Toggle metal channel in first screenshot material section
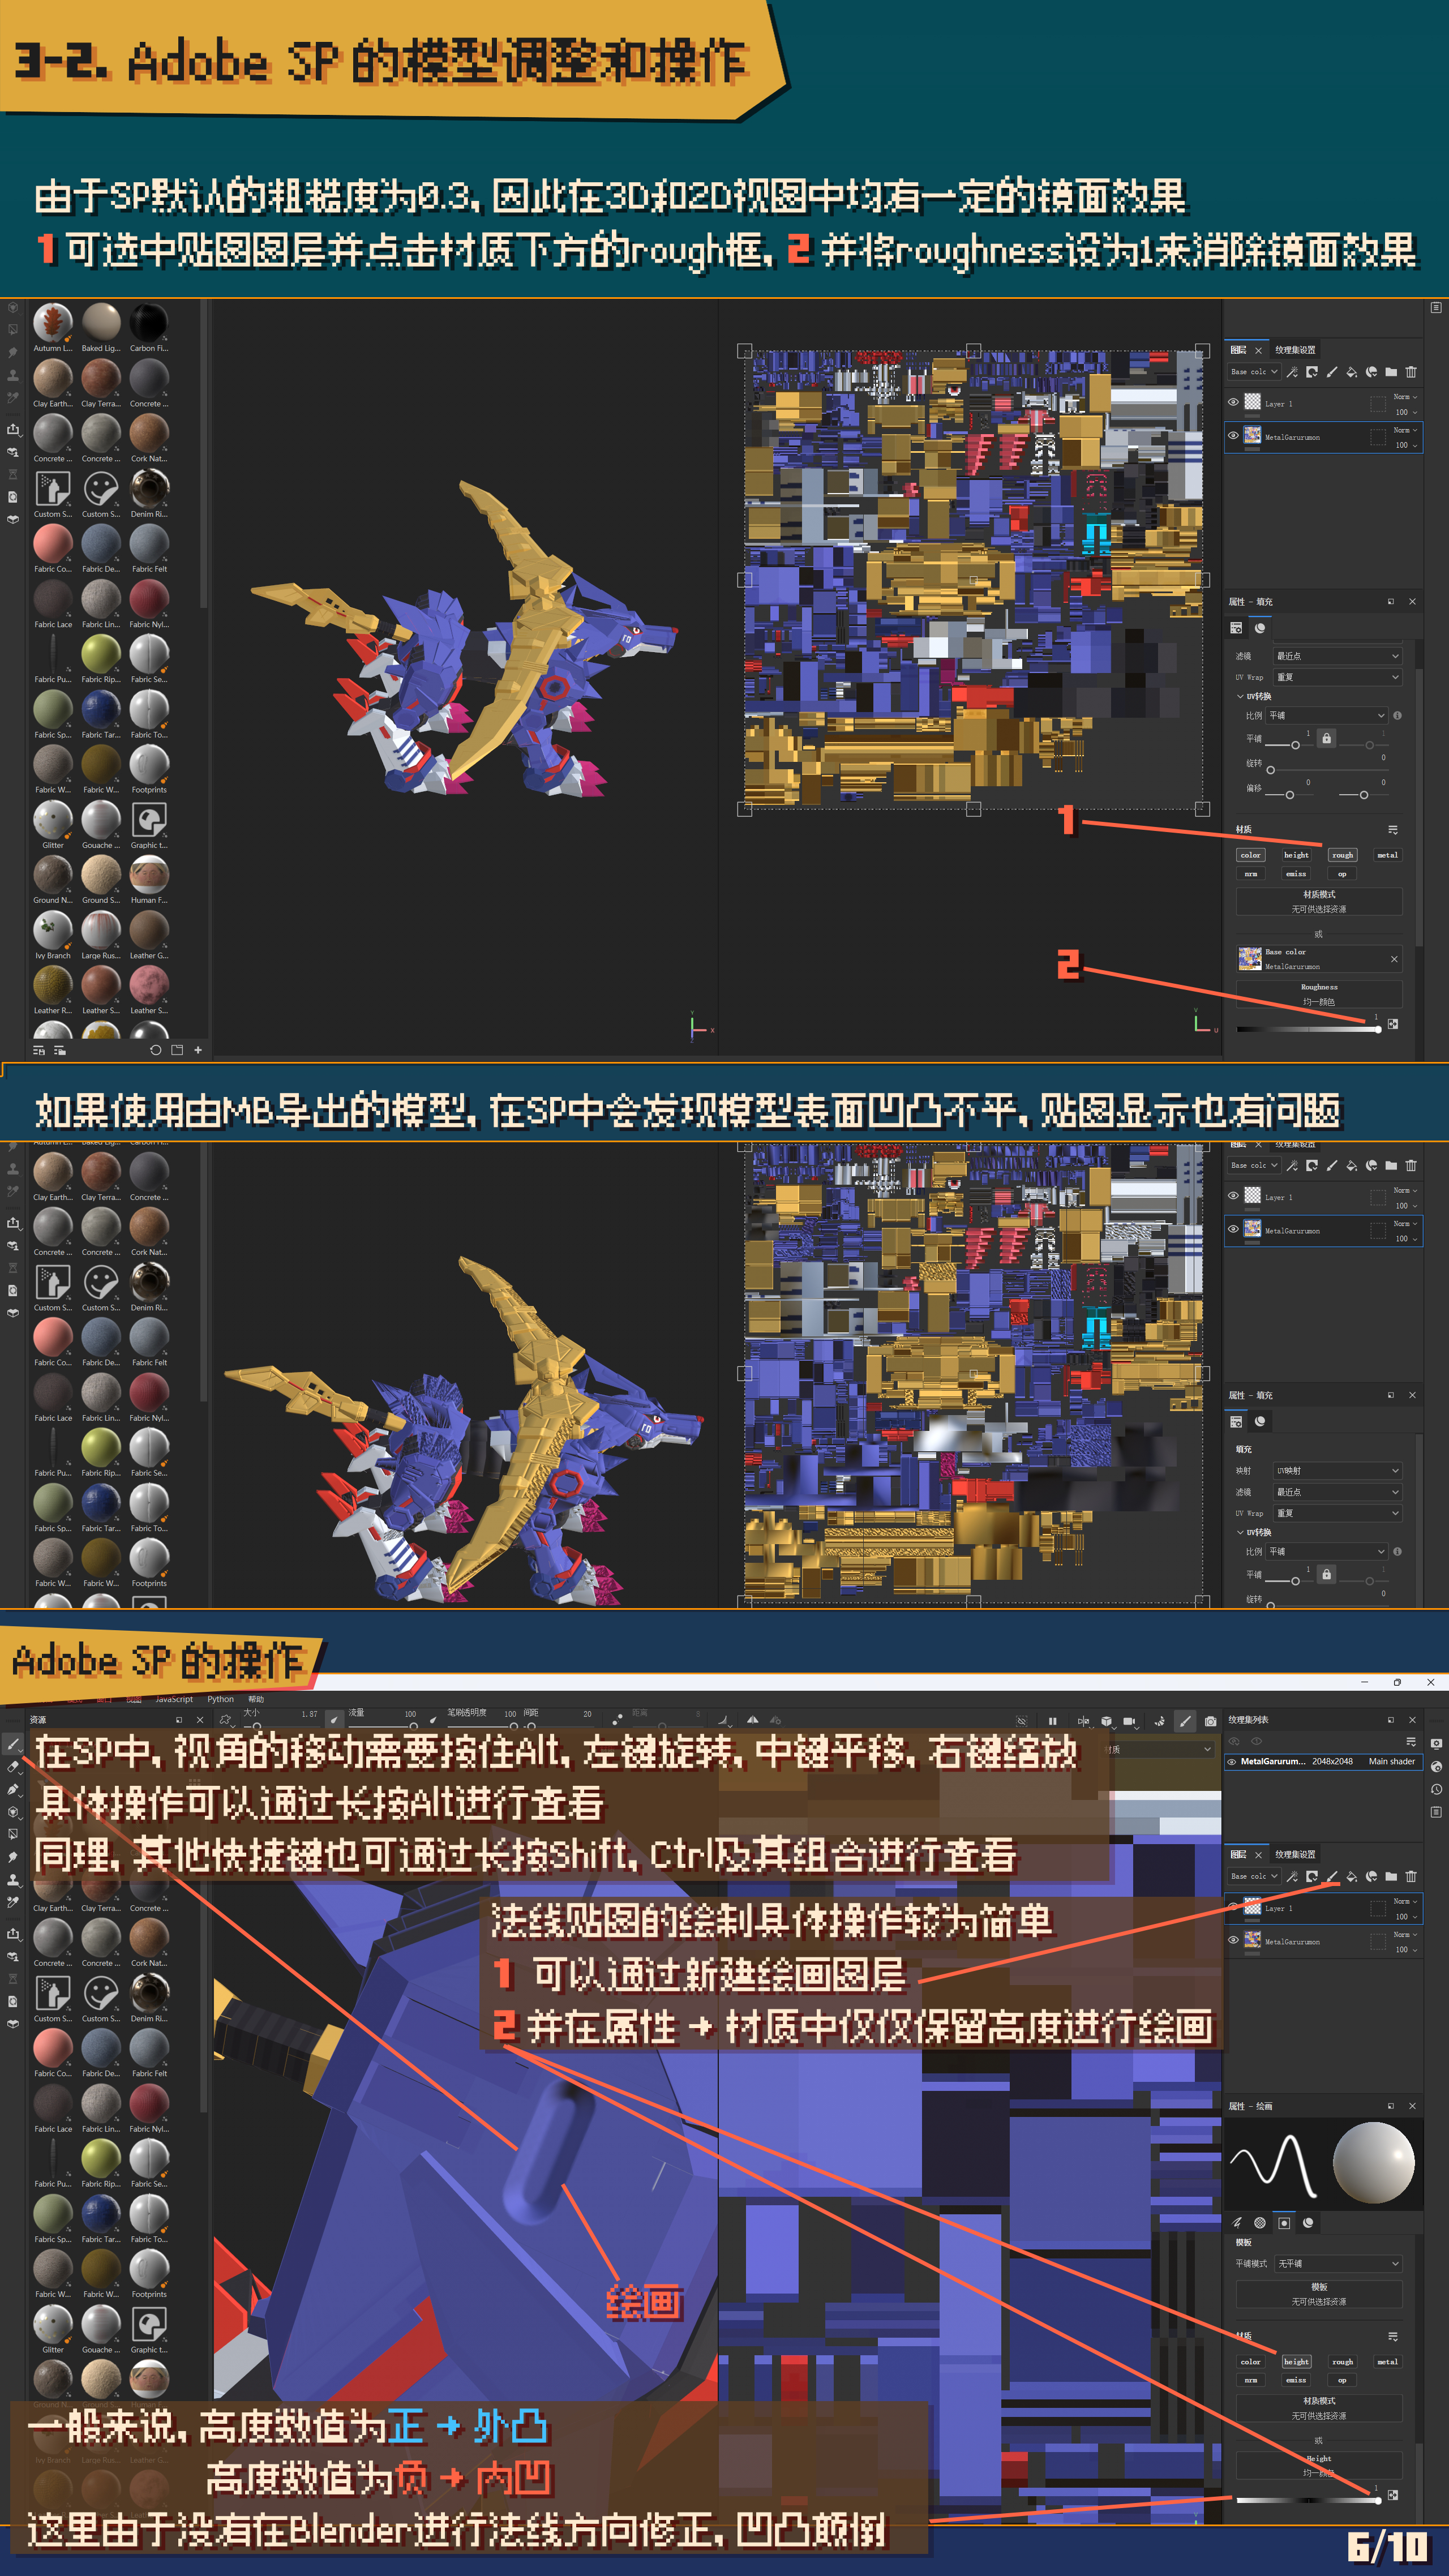 click(x=1388, y=855)
